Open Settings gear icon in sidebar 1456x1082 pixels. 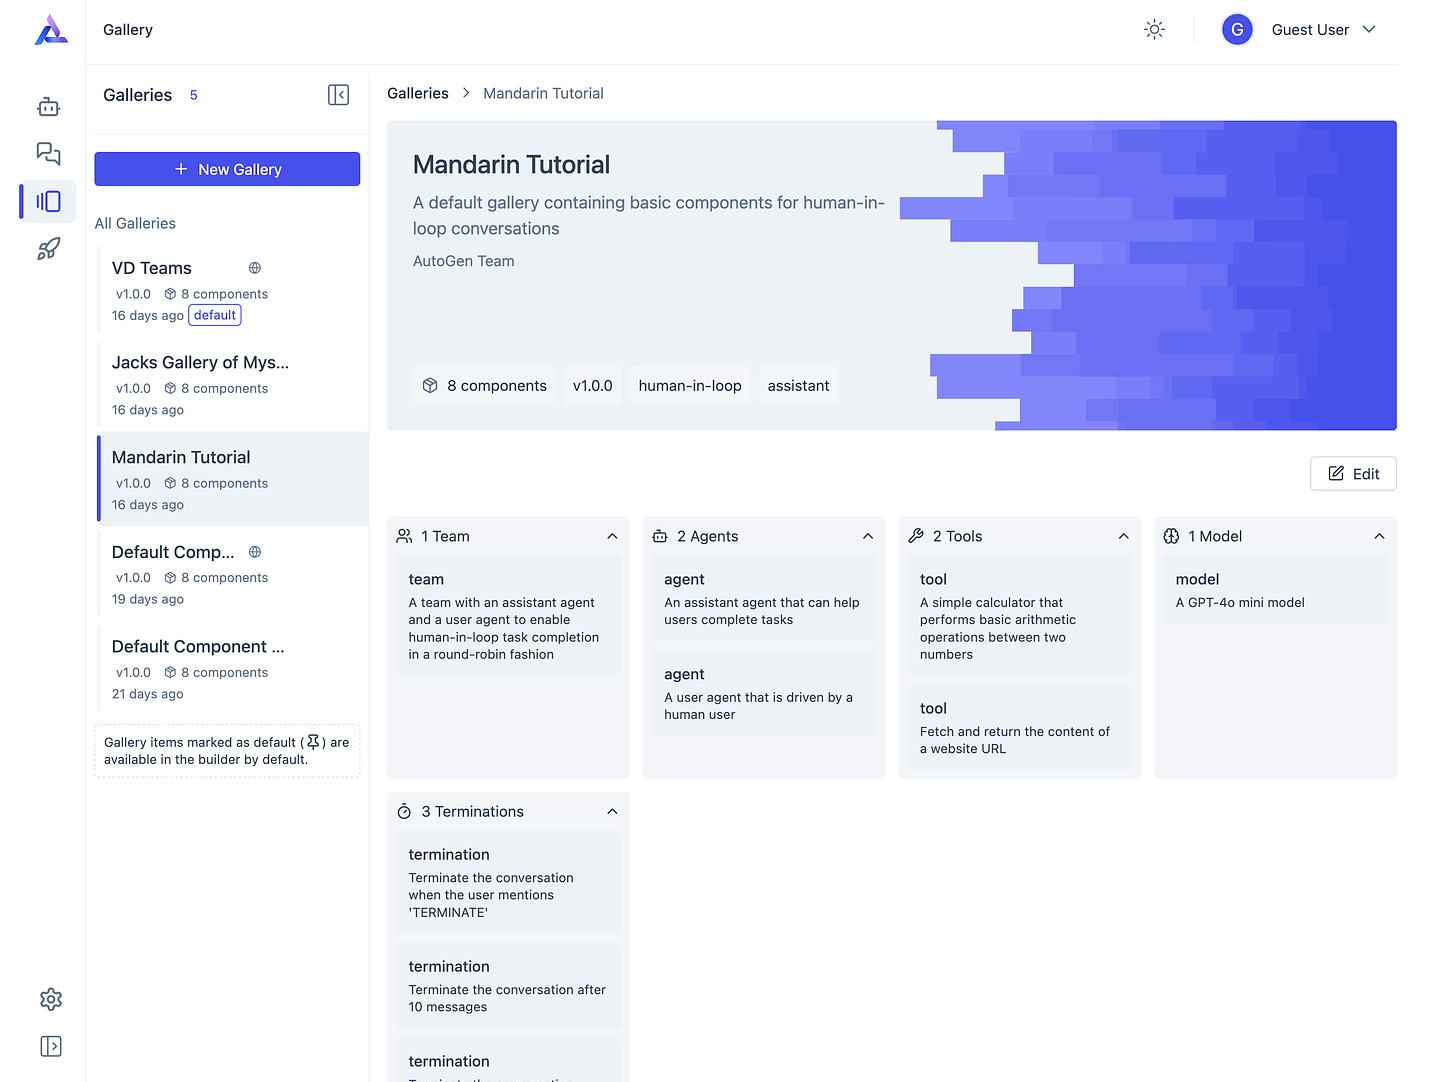(51, 999)
